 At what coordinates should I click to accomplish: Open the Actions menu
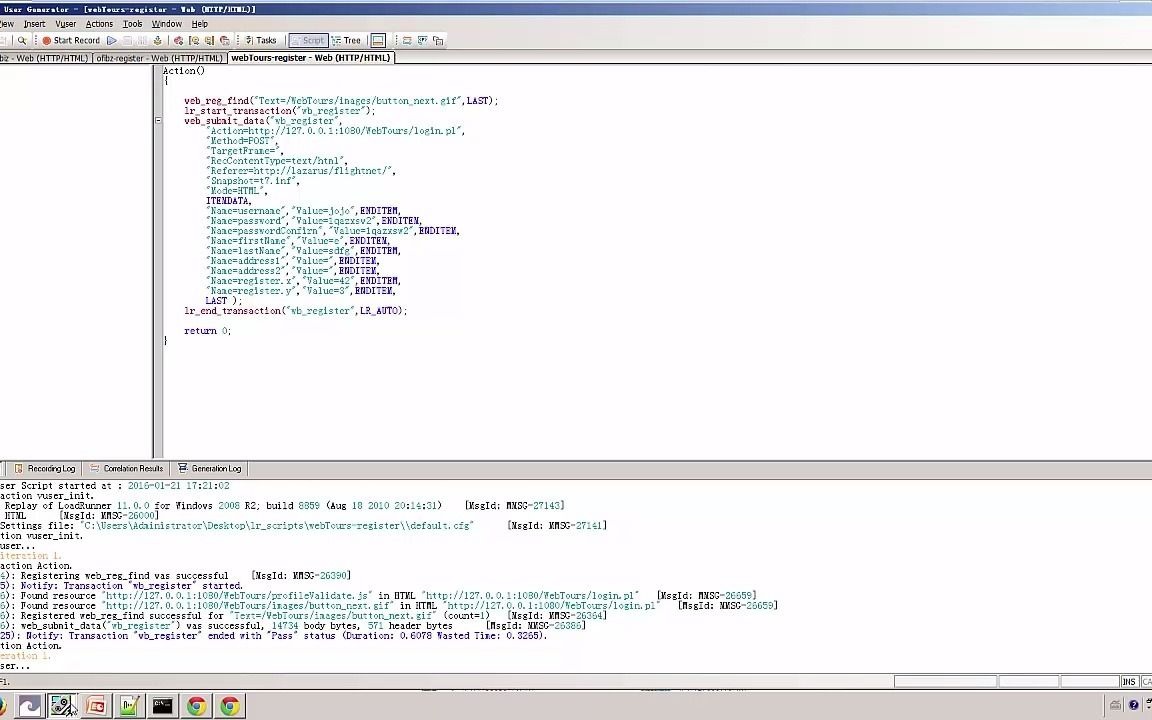[x=99, y=23]
